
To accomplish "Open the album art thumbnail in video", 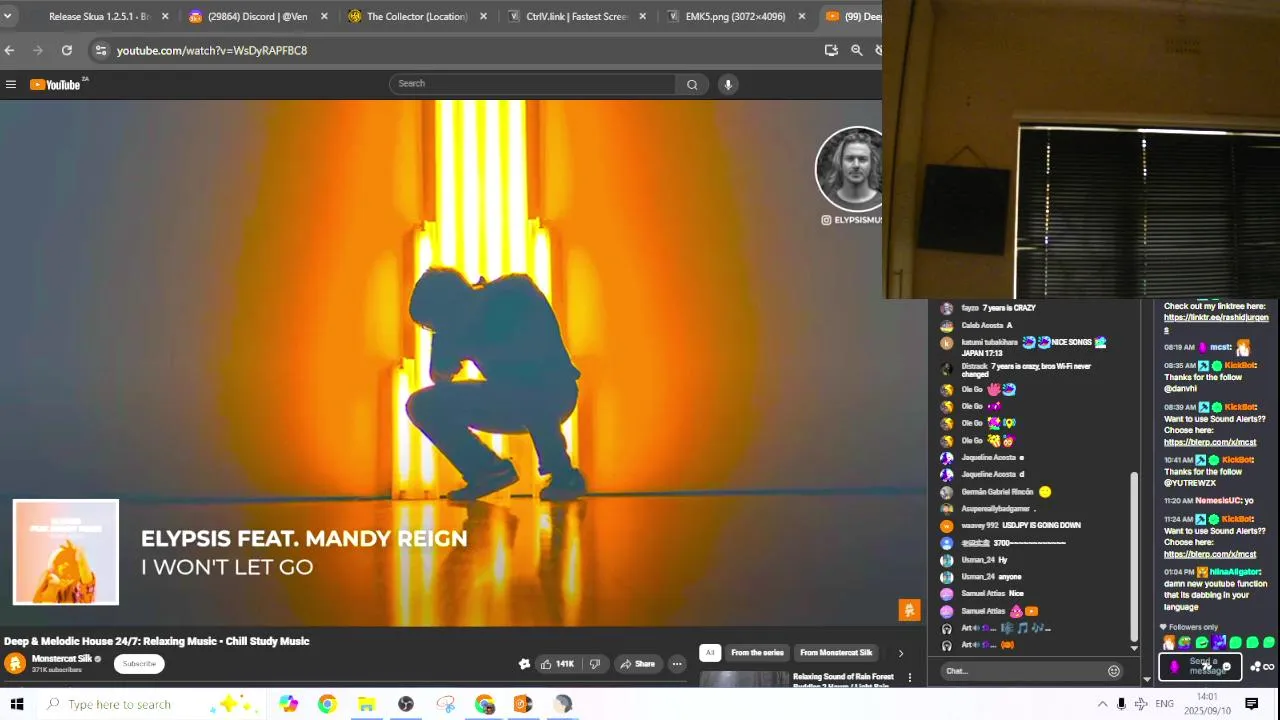I will pos(66,552).
